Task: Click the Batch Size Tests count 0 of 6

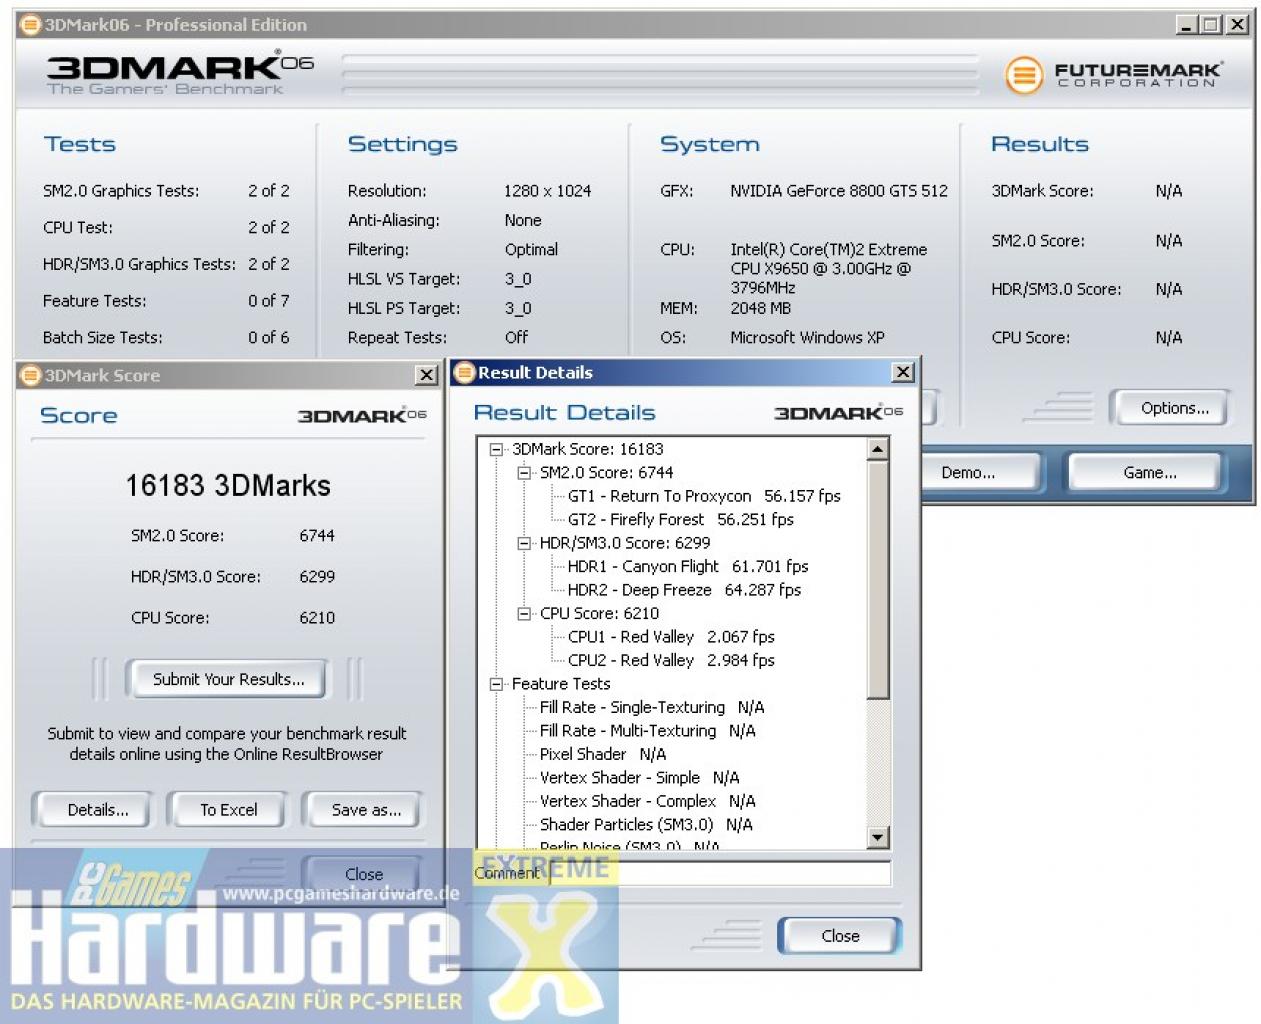Action: click(x=269, y=338)
